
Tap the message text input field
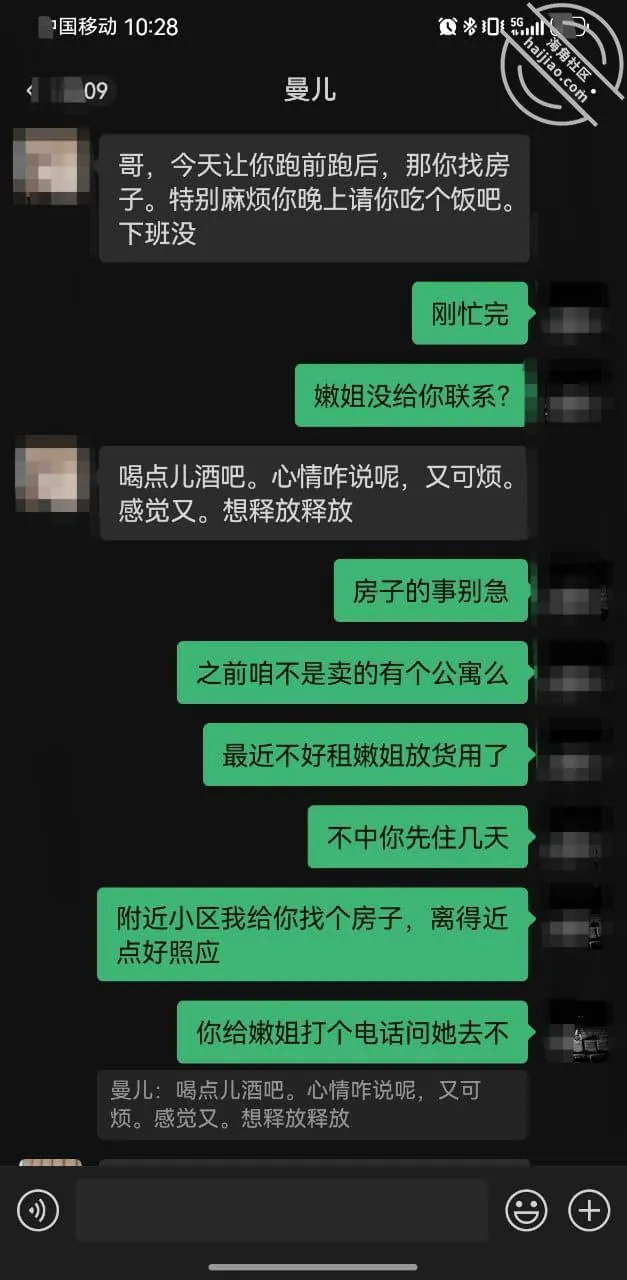282,1210
